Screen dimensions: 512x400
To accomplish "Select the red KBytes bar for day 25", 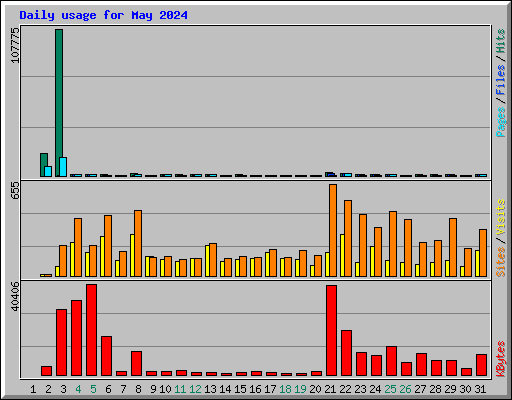I will click(x=392, y=361).
